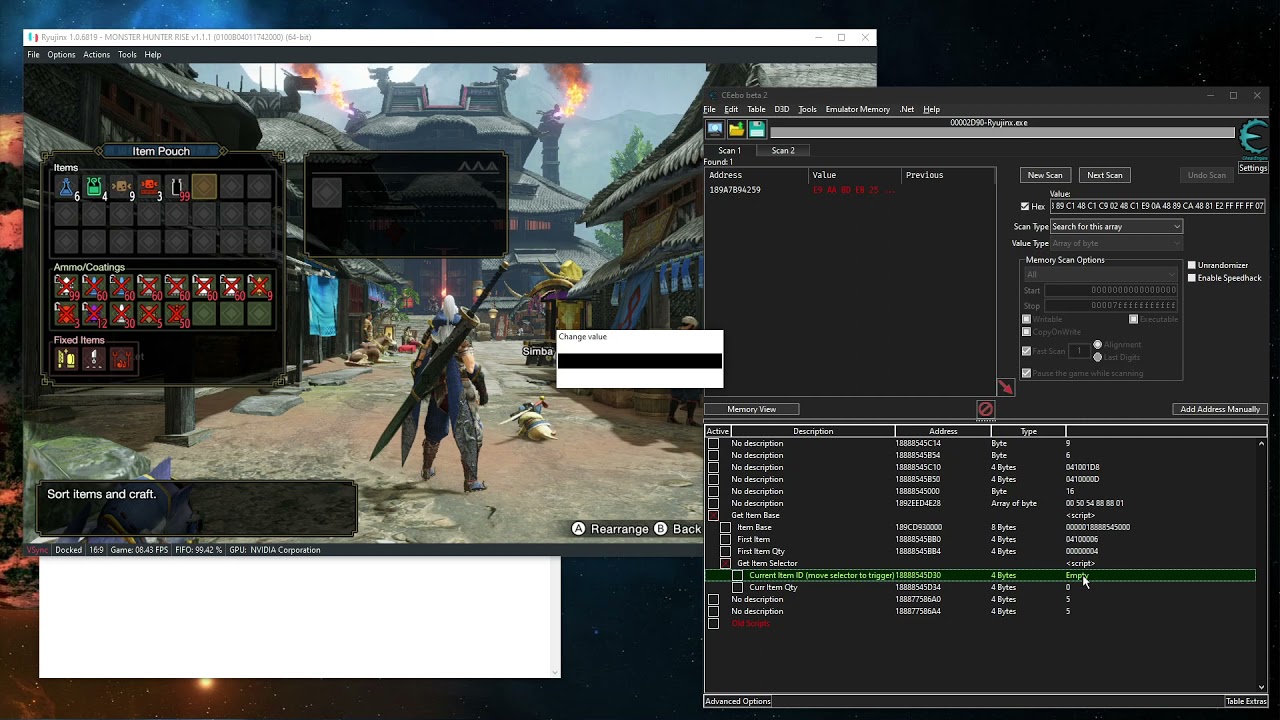The height and width of the screenshot is (720, 1280).
Task: Select the ammo slot with quantity 5
Action: 149,315
